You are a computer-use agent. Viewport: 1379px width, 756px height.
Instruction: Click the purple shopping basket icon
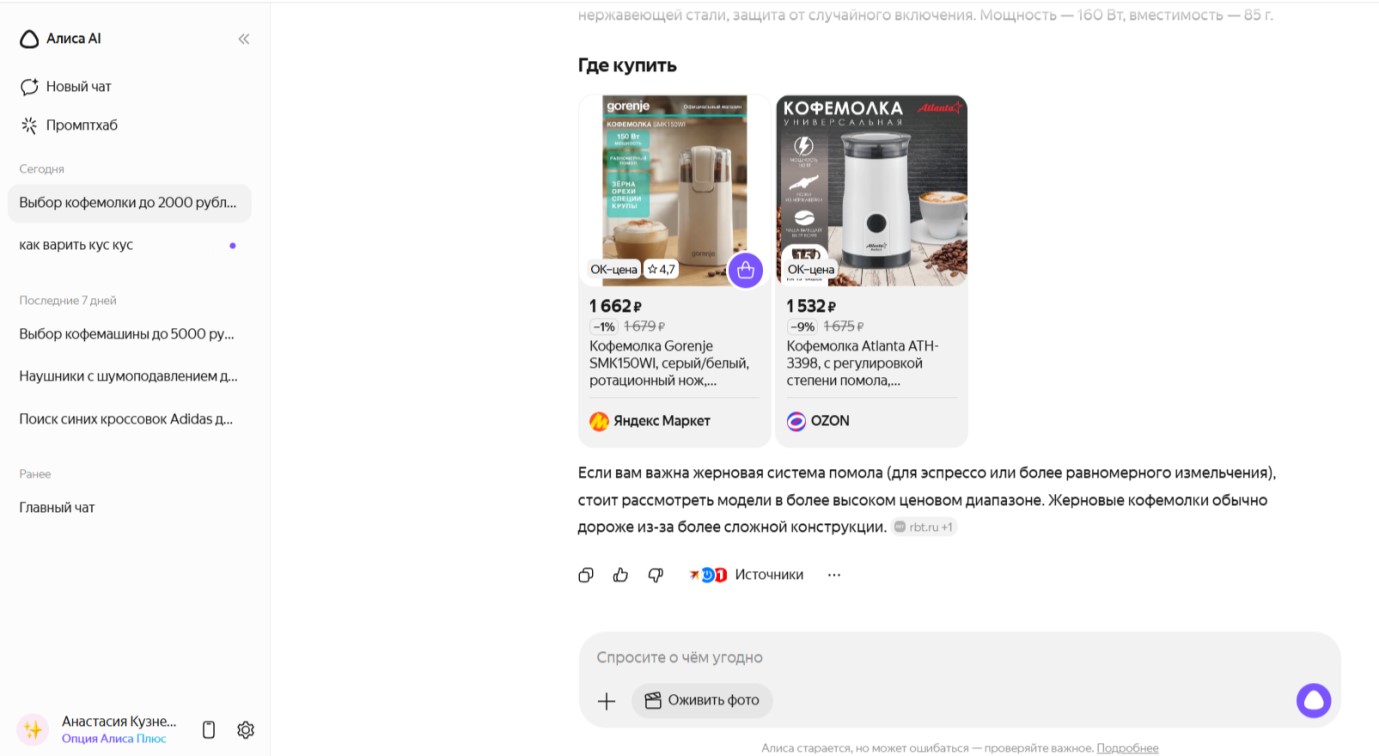[745, 270]
